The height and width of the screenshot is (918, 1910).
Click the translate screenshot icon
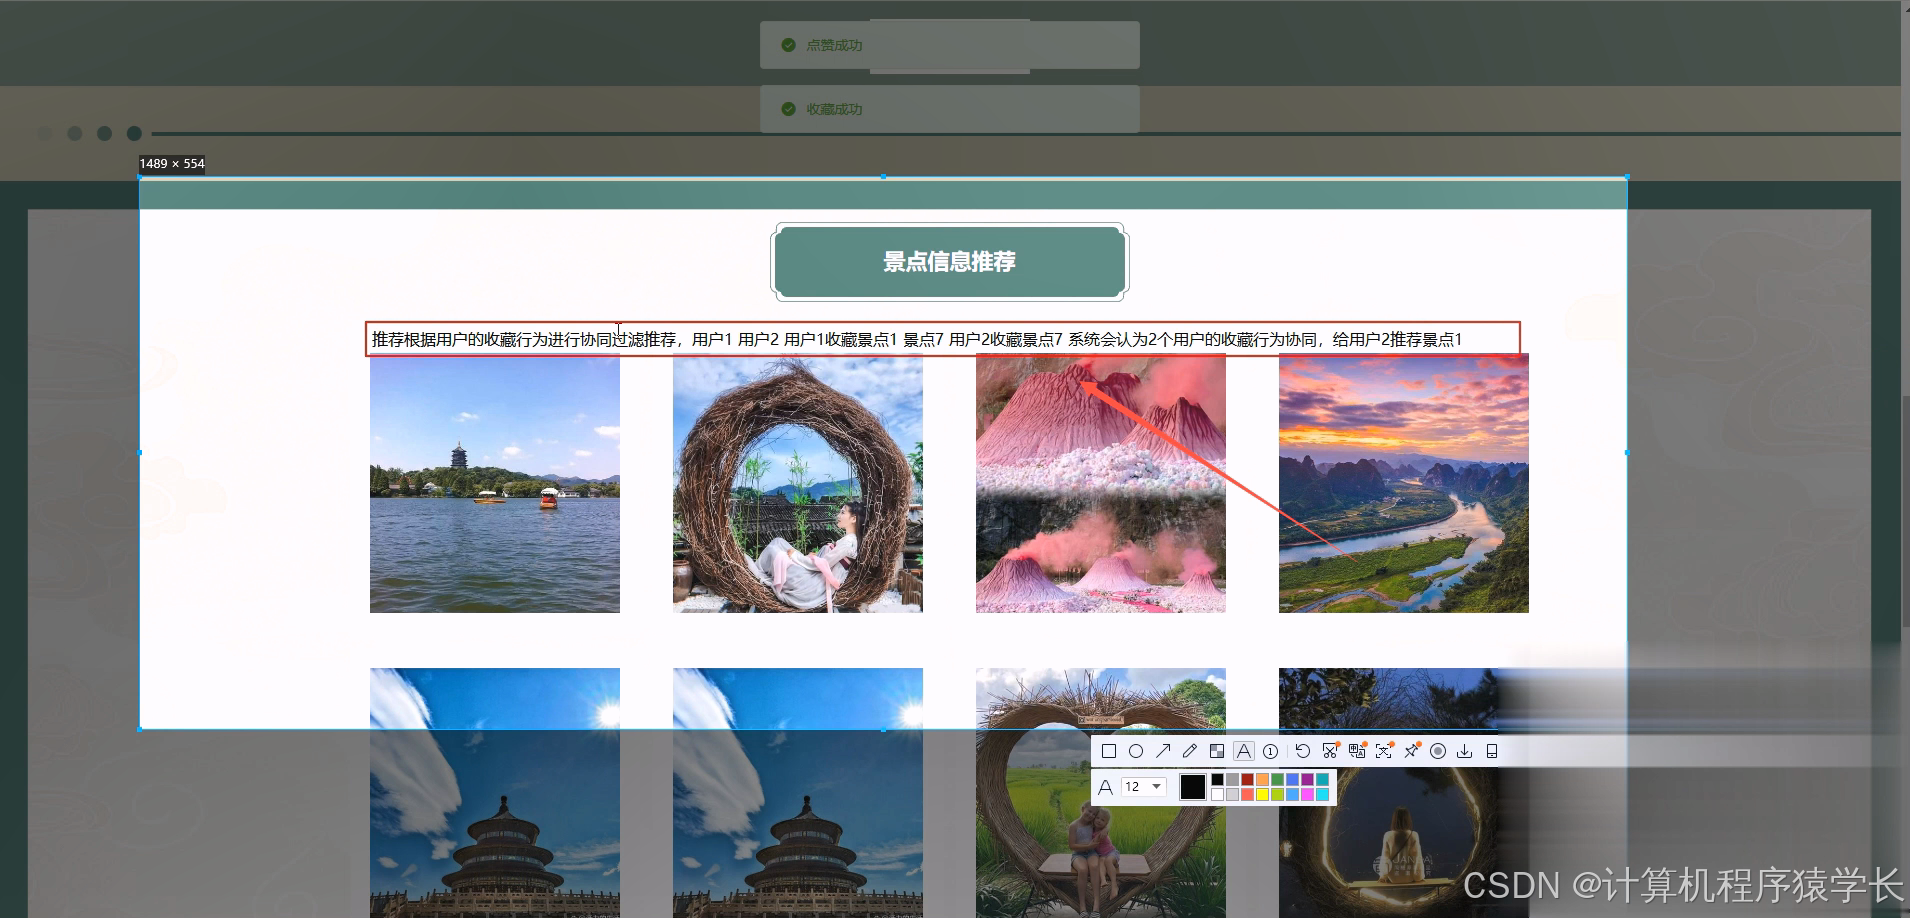coord(1357,751)
